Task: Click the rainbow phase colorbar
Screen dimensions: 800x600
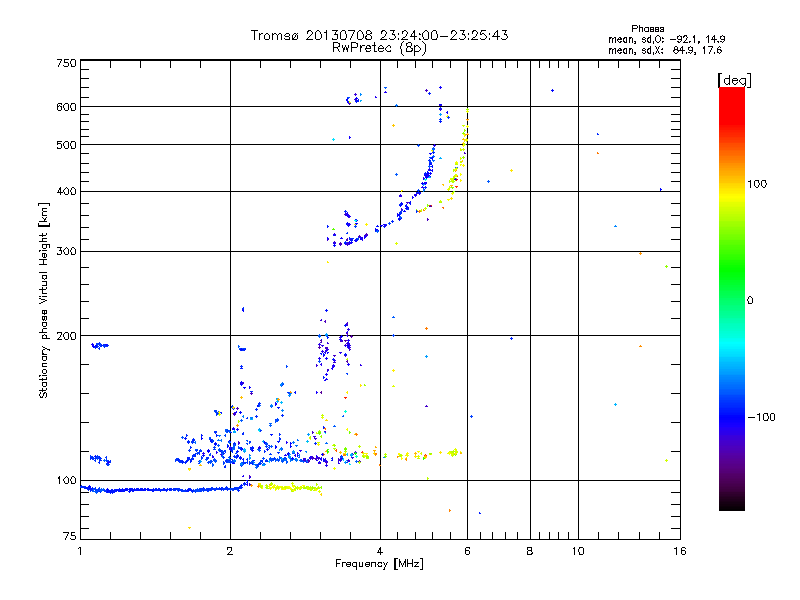Action: 732,298
